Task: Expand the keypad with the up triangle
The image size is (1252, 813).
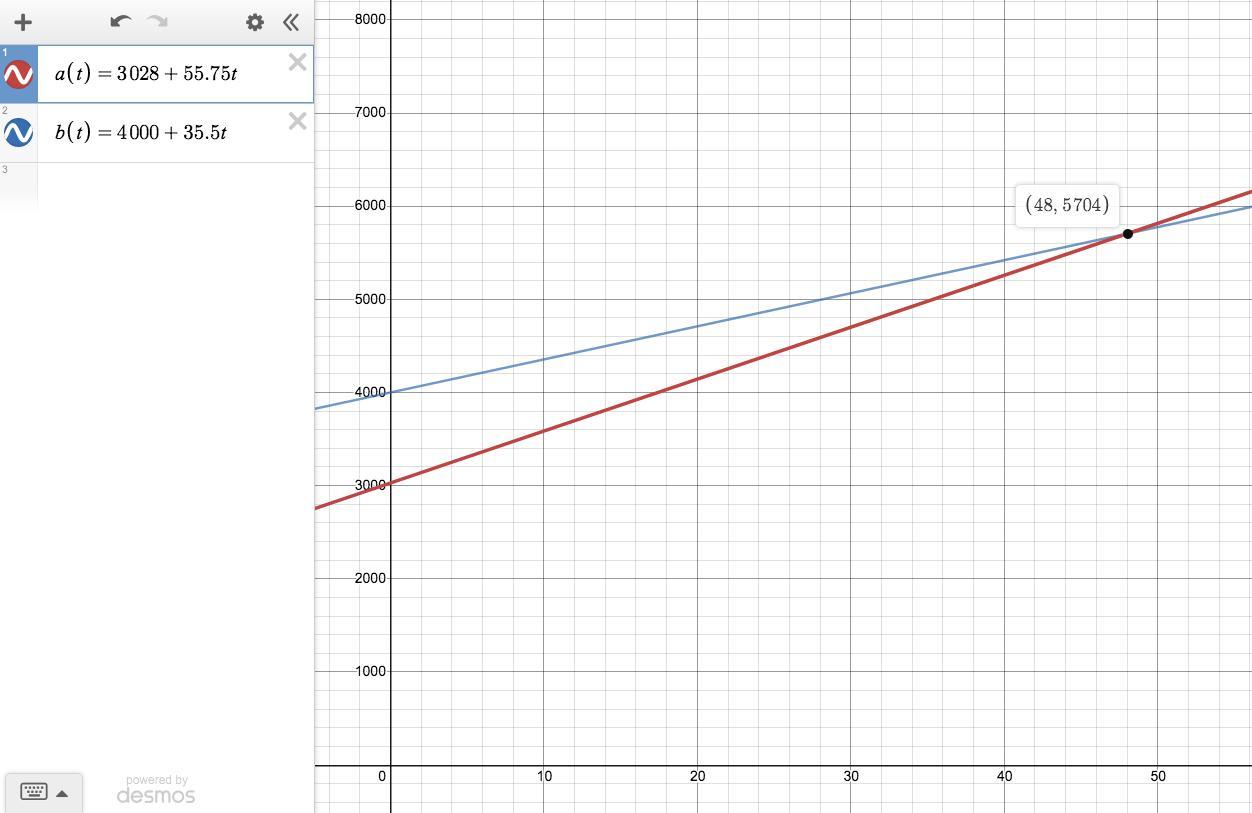Action: click(62, 793)
